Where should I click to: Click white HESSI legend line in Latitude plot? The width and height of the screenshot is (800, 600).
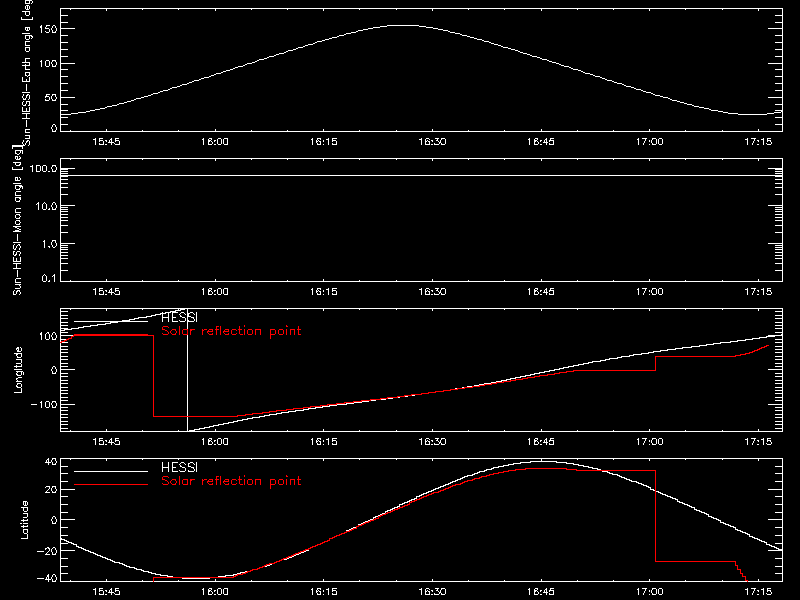[x=111, y=471]
